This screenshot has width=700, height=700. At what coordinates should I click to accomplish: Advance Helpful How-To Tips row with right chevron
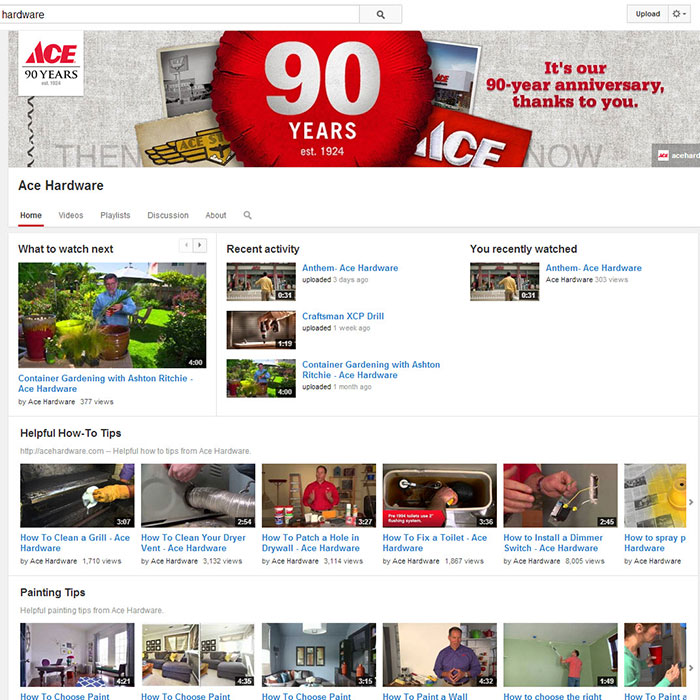tap(691, 502)
